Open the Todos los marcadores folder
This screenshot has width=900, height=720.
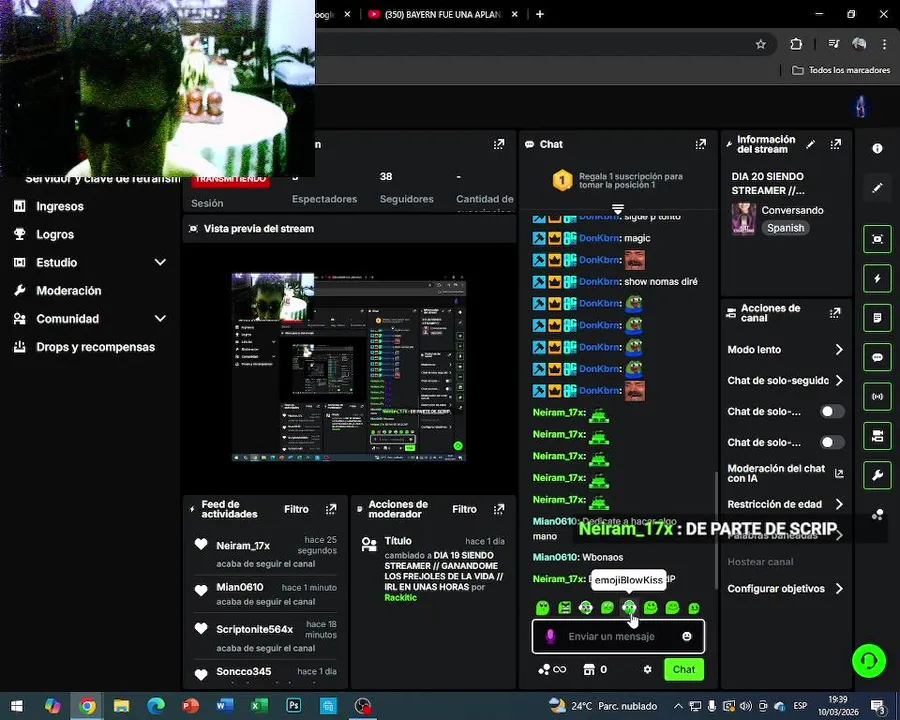841,70
